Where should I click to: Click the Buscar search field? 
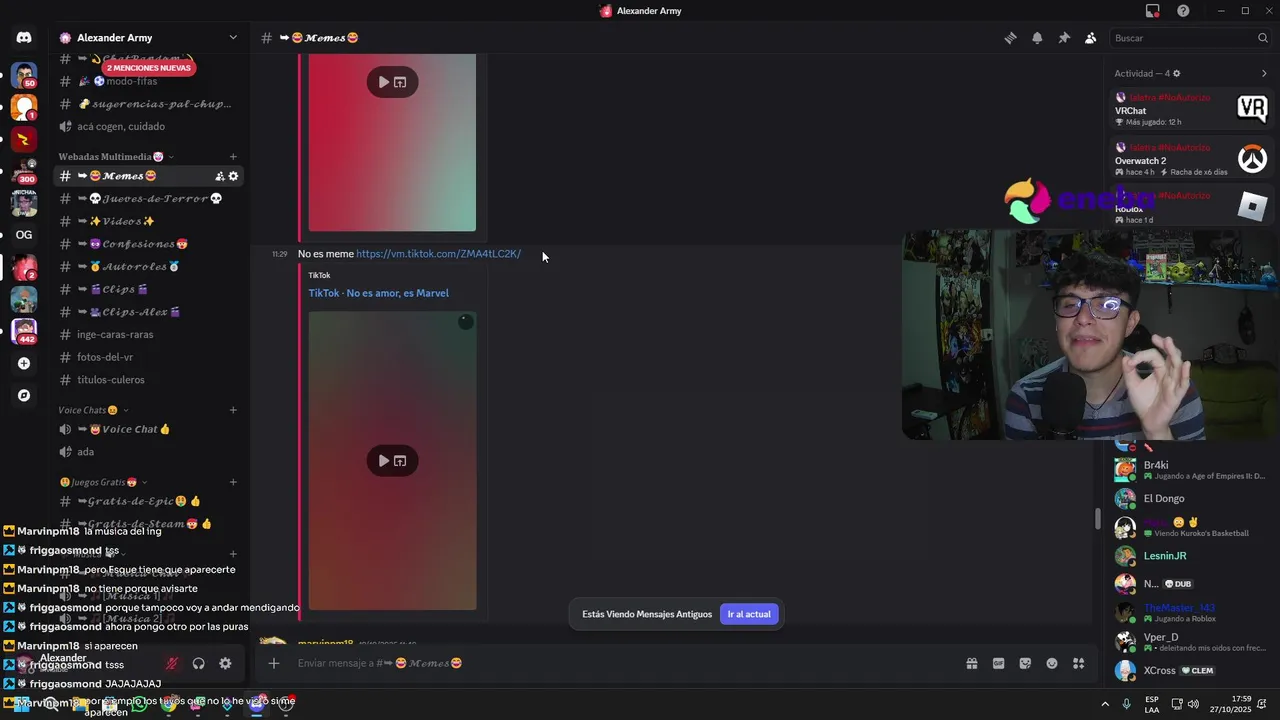point(1191,38)
